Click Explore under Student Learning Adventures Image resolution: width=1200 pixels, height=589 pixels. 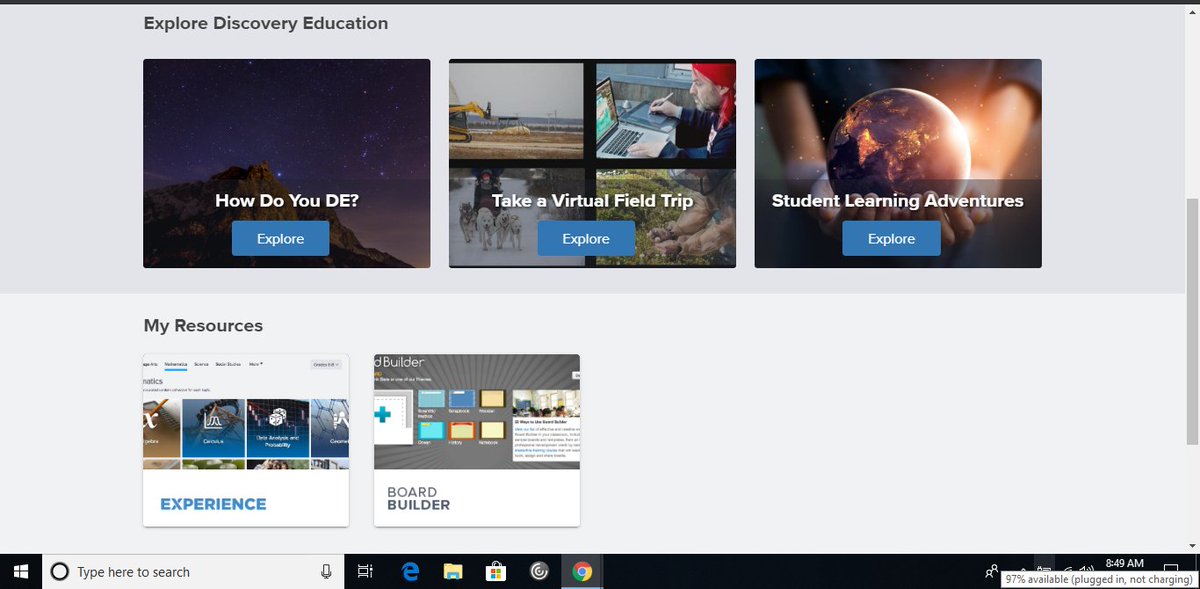(x=891, y=239)
